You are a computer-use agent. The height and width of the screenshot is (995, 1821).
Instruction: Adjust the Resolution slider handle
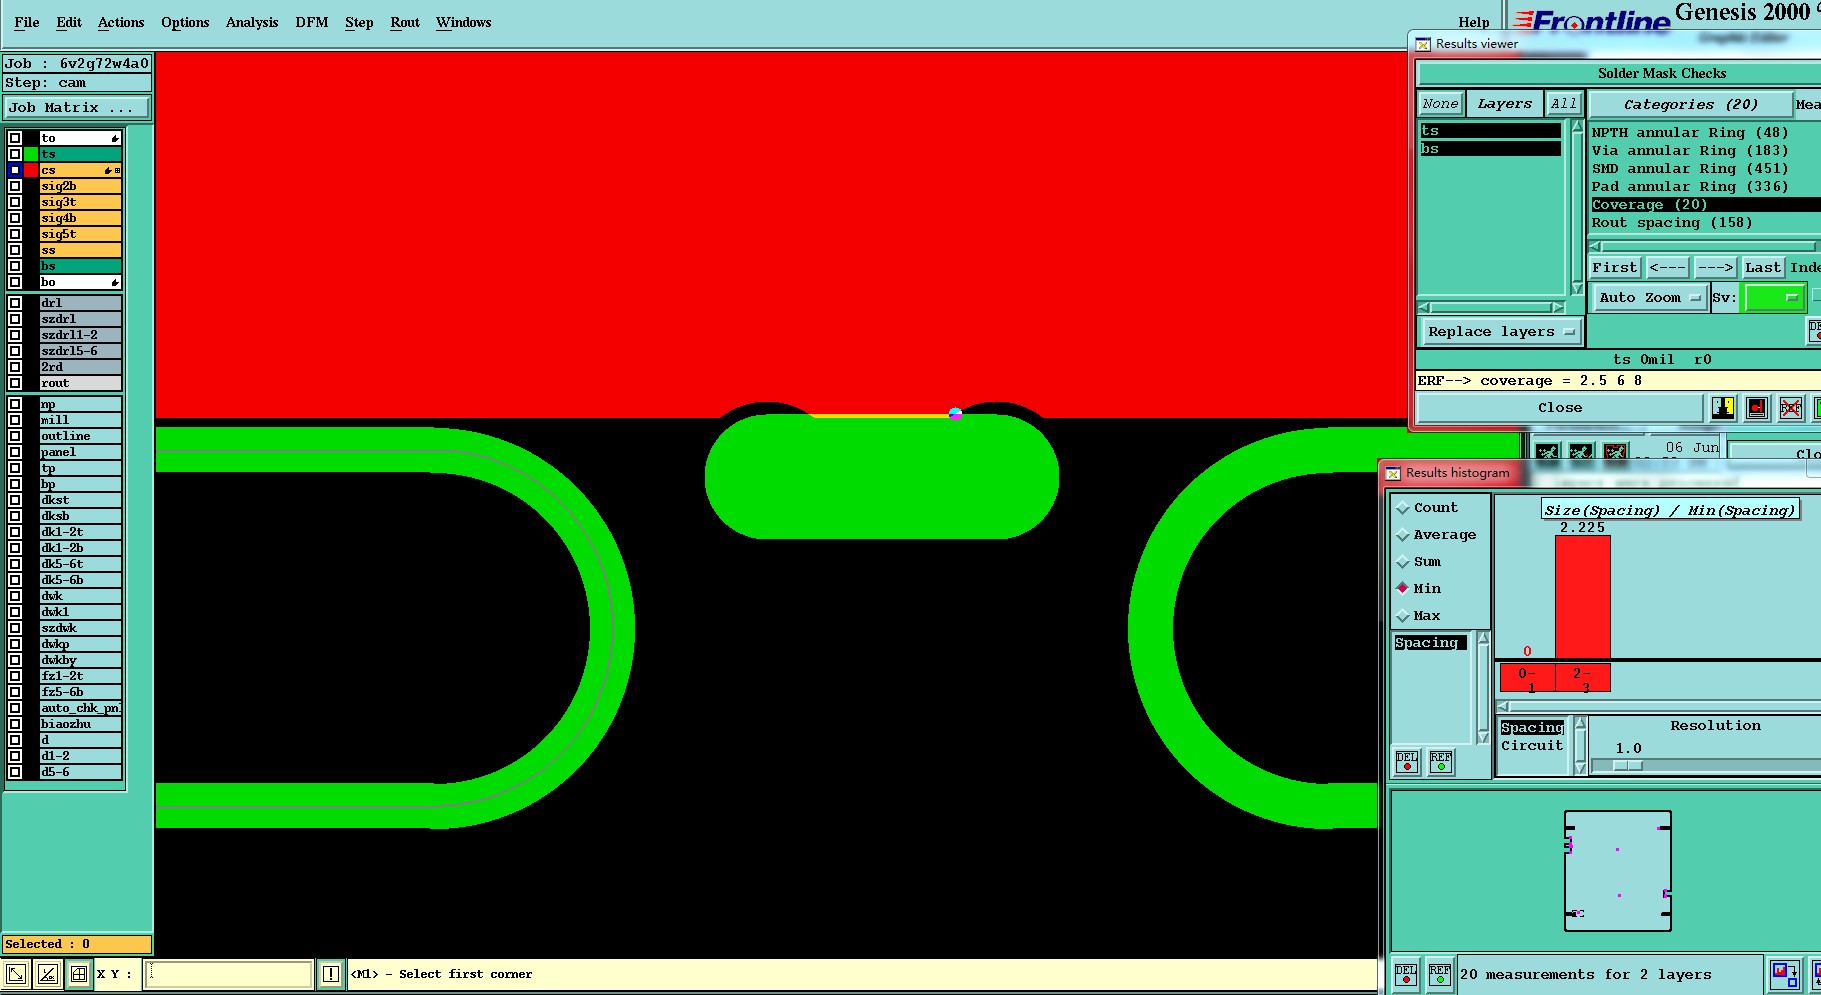[1628, 766]
